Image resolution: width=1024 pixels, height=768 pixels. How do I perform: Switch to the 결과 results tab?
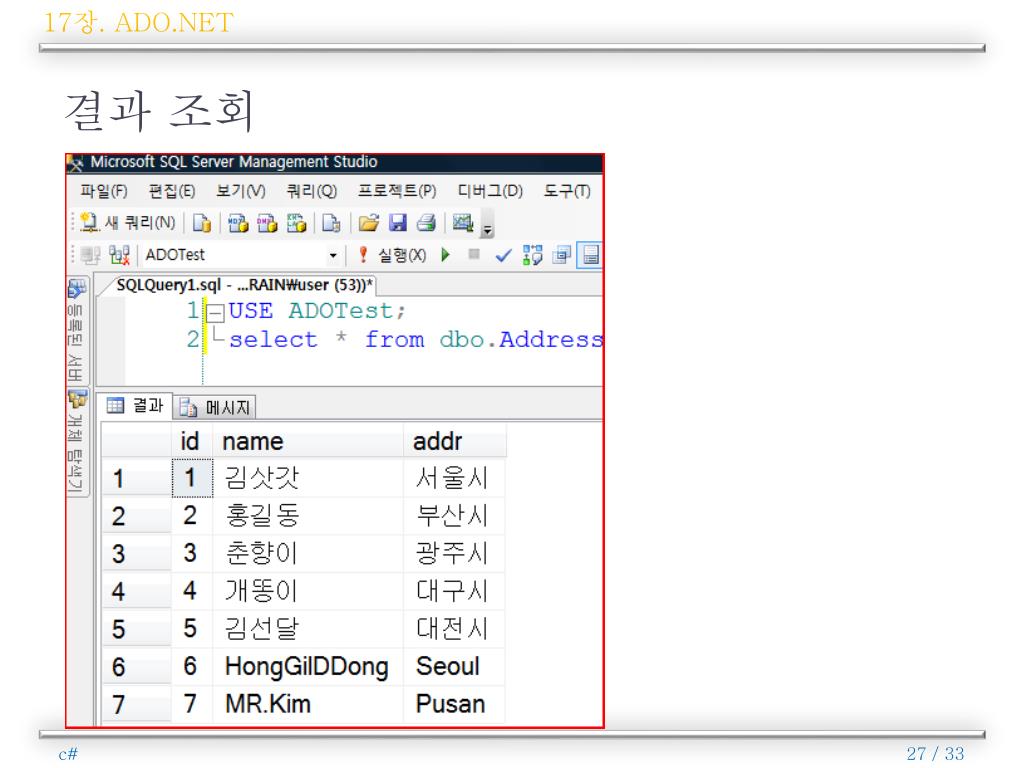tap(135, 406)
